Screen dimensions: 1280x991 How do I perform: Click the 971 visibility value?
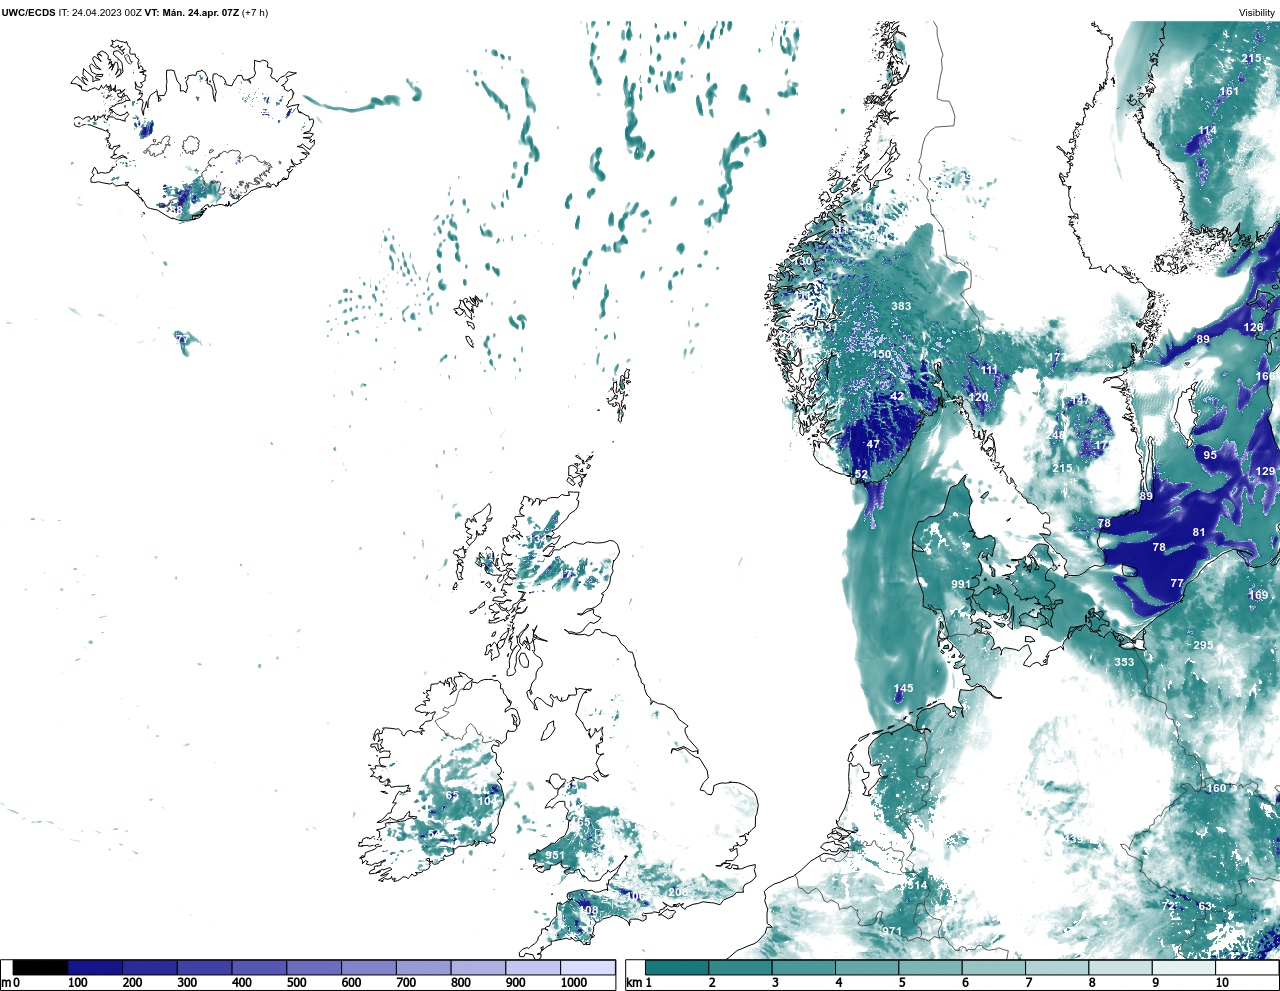click(892, 932)
